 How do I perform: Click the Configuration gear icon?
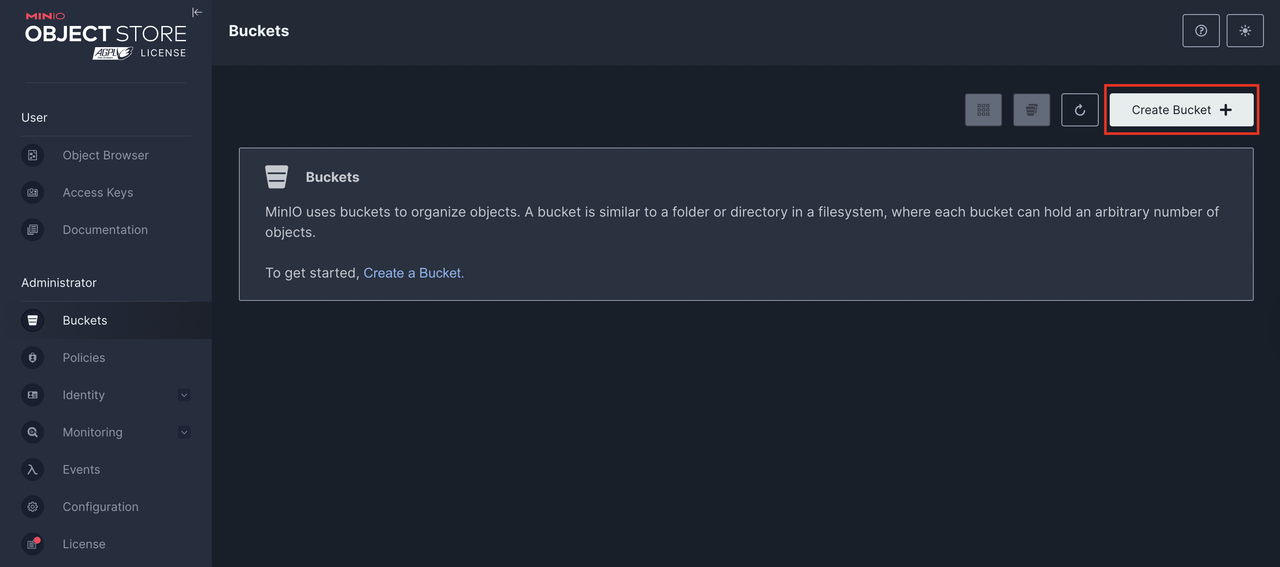pyautogui.click(x=33, y=507)
